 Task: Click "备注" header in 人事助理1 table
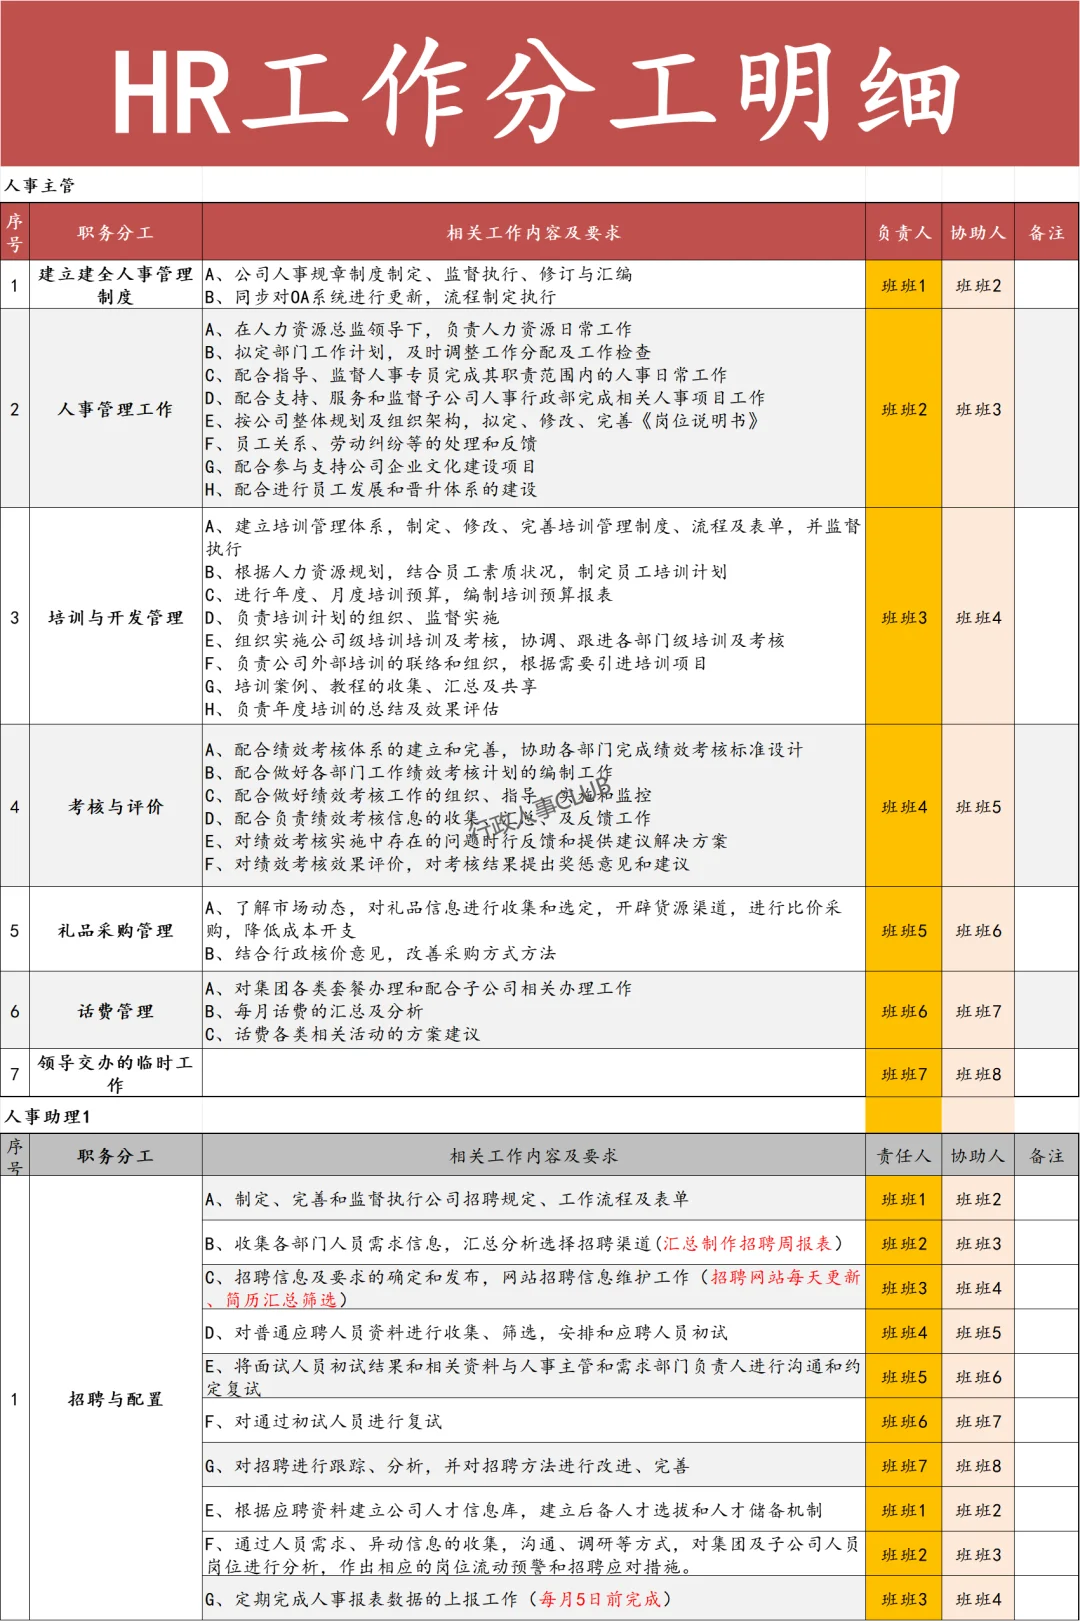(x=1047, y=1156)
